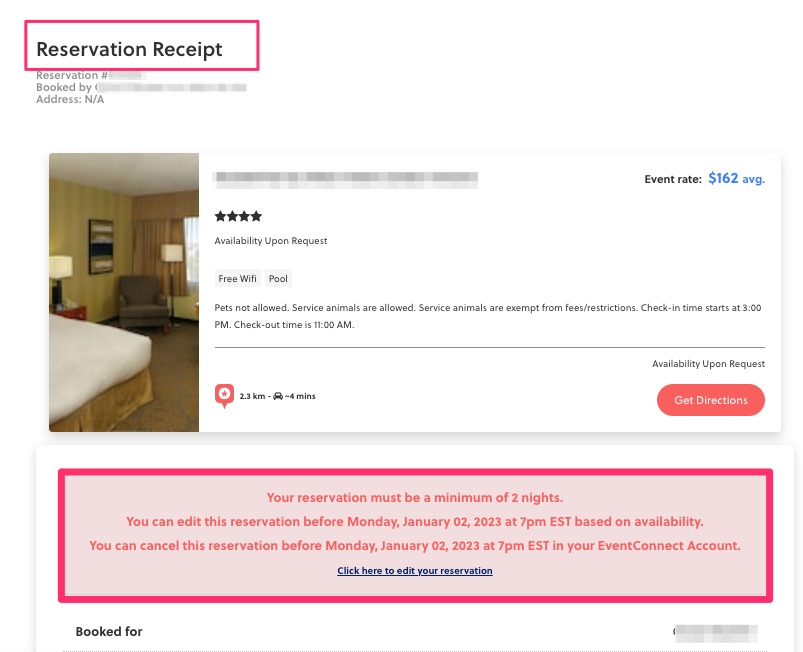This screenshot has height=652, width=803.
Task: Click the Get Directions button
Action: 710,400
